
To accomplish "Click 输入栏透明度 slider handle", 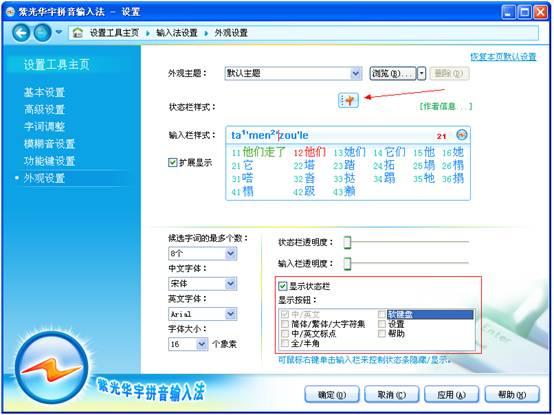I will [347, 263].
